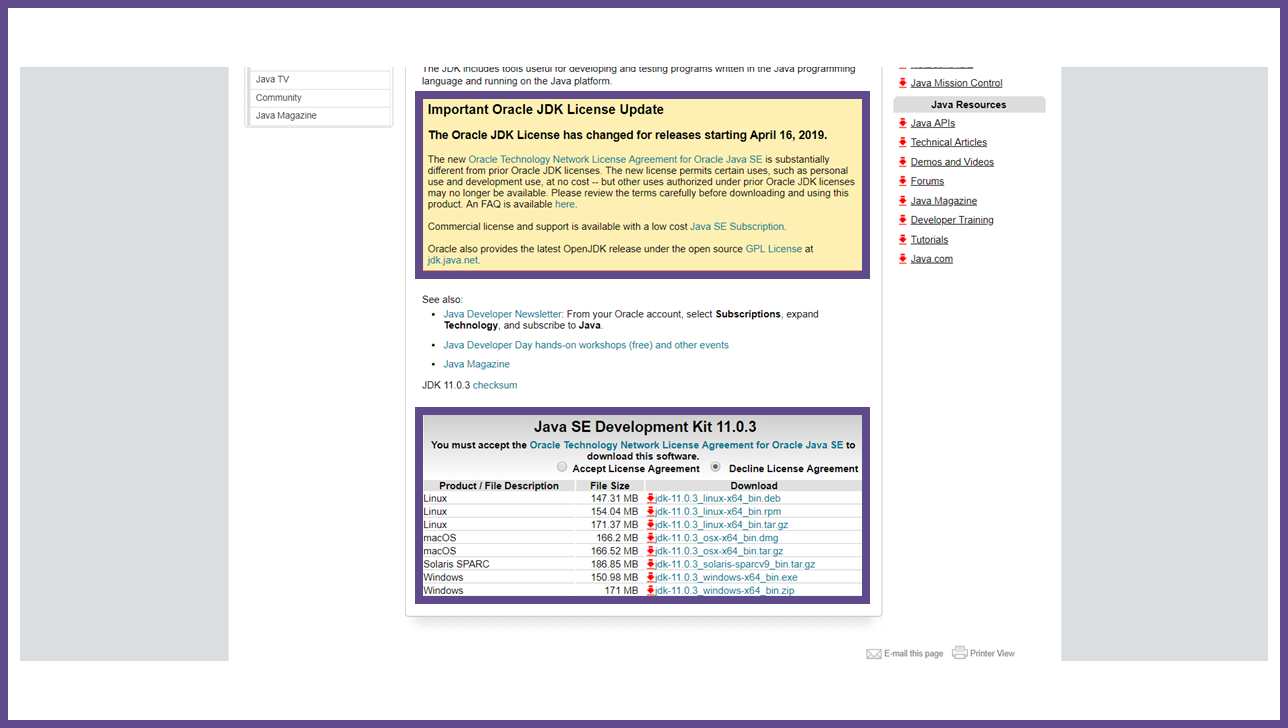Image resolution: width=1288 pixels, height=728 pixels.
Task: Download jdk-11.0.3_linux-x64_bin.deb
Action: click(x=718, y=498)
